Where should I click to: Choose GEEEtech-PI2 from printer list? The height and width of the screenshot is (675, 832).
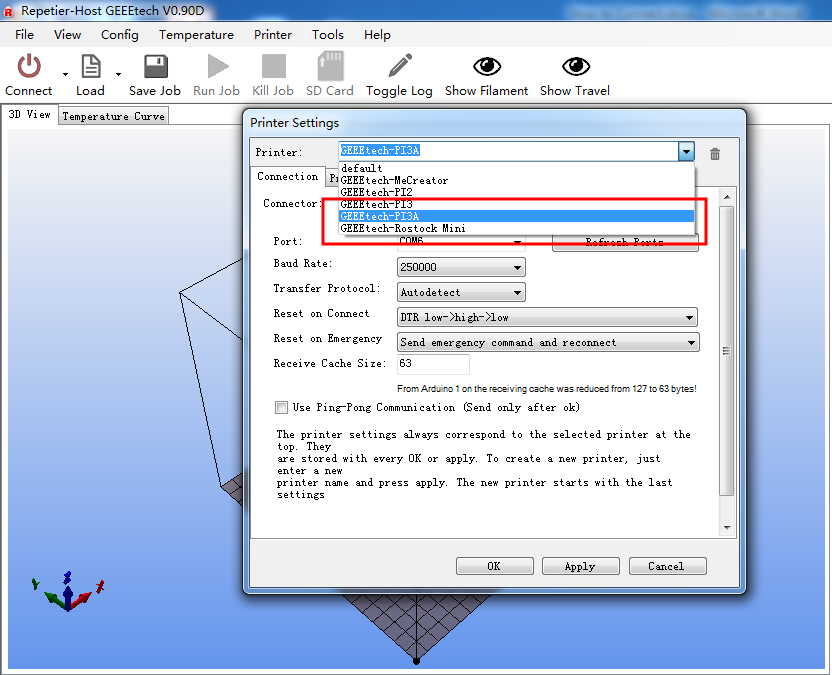click(x=516, y=192)
